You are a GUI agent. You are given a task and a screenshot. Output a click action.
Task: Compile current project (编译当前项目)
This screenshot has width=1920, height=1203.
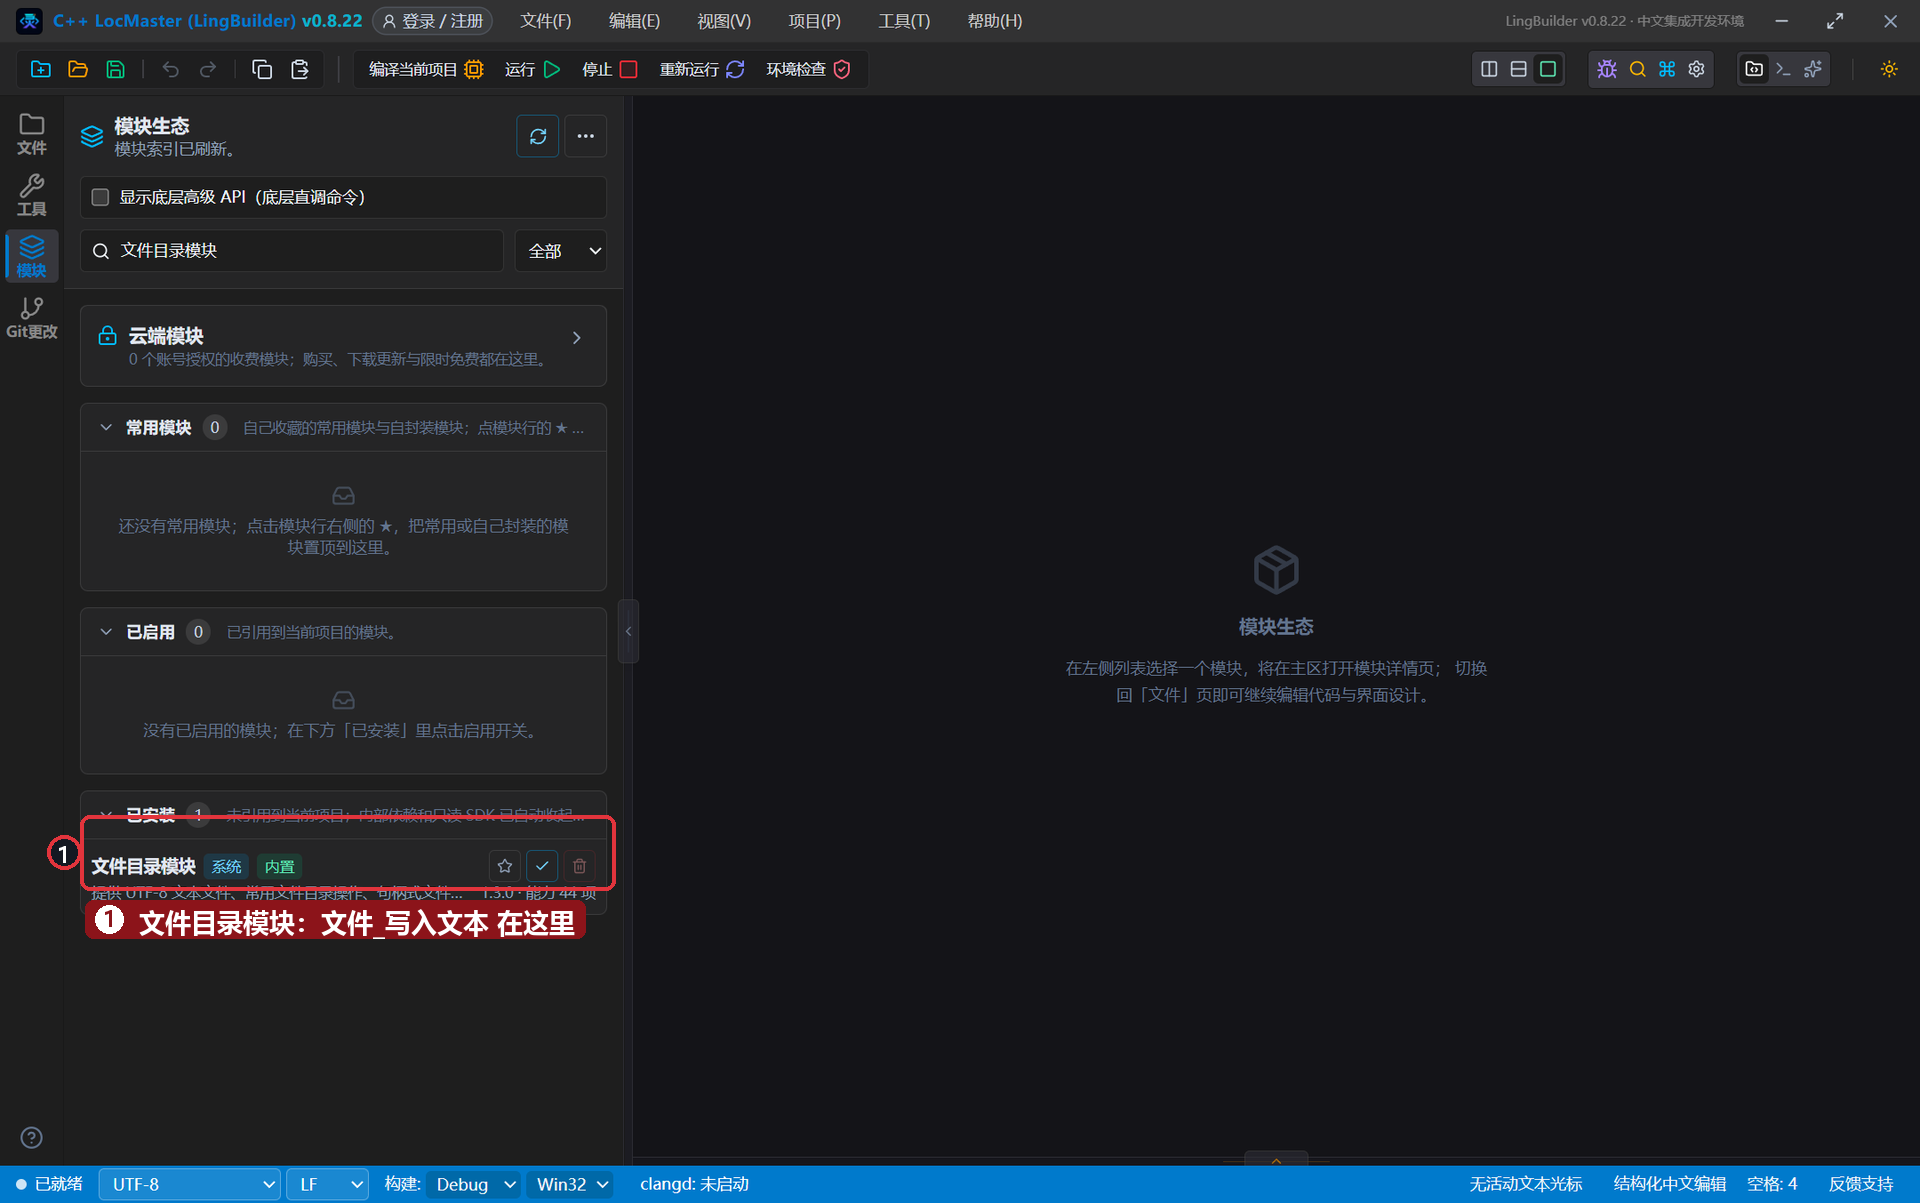pyautogui.click(x=426, y=69)
